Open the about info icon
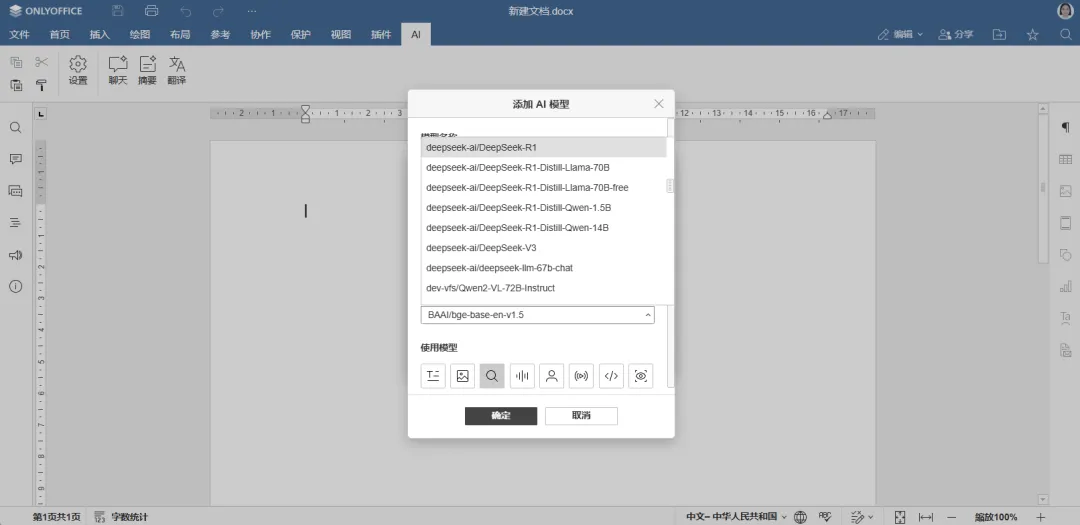This screenshot has height=525, width=1080. (15, 287)
